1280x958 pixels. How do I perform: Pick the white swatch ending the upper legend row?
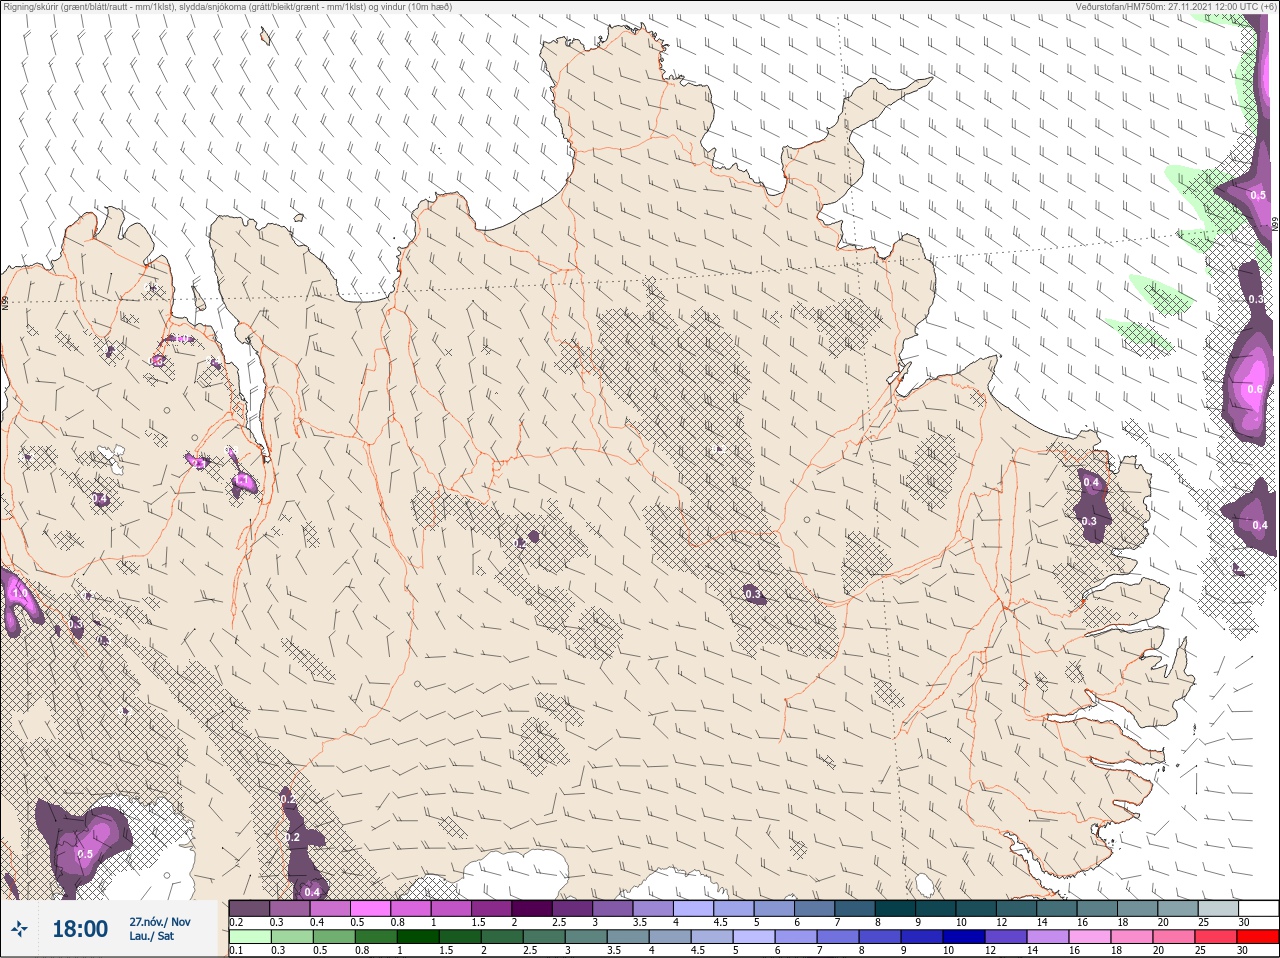[x=1258, y=908]
